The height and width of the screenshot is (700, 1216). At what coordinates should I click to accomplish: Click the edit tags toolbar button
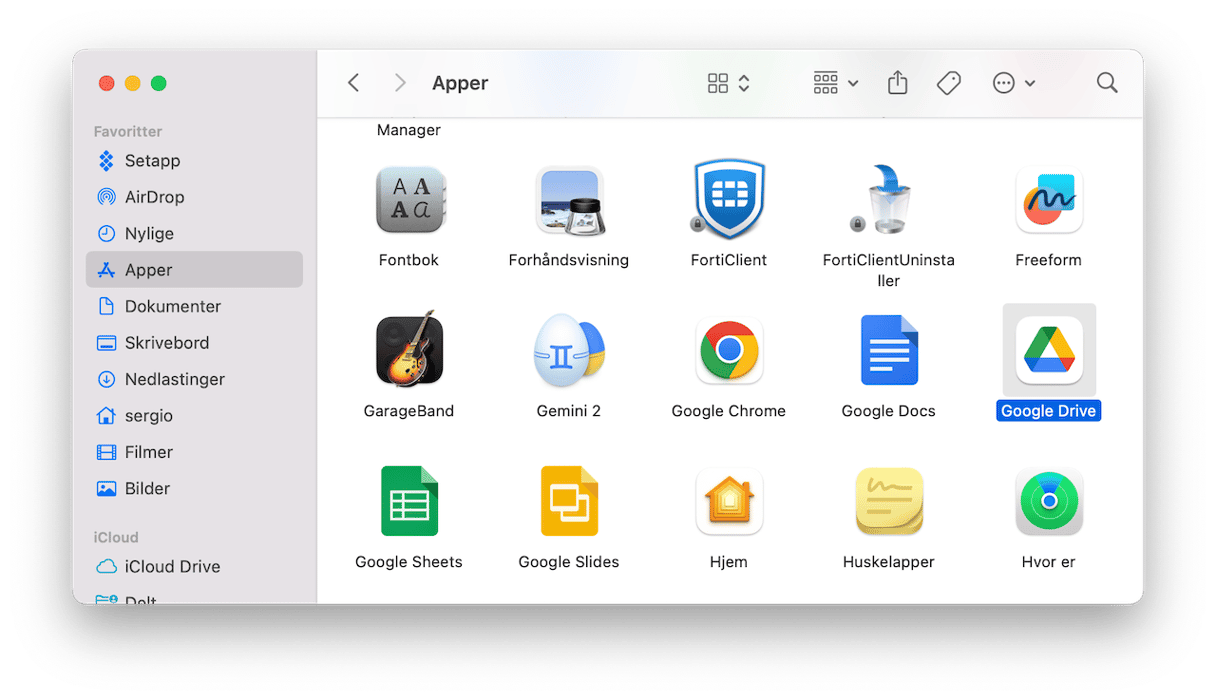[x=948, y=83]
